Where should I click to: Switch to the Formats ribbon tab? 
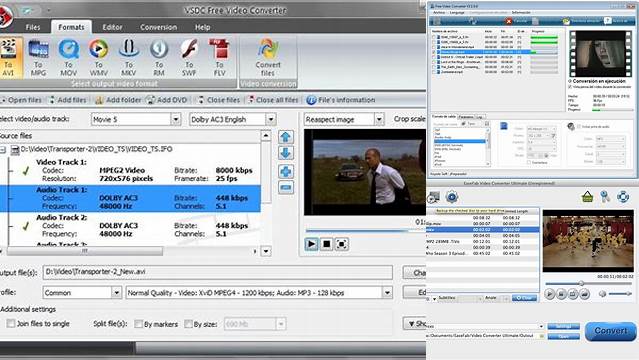click(x=71, y=27)
